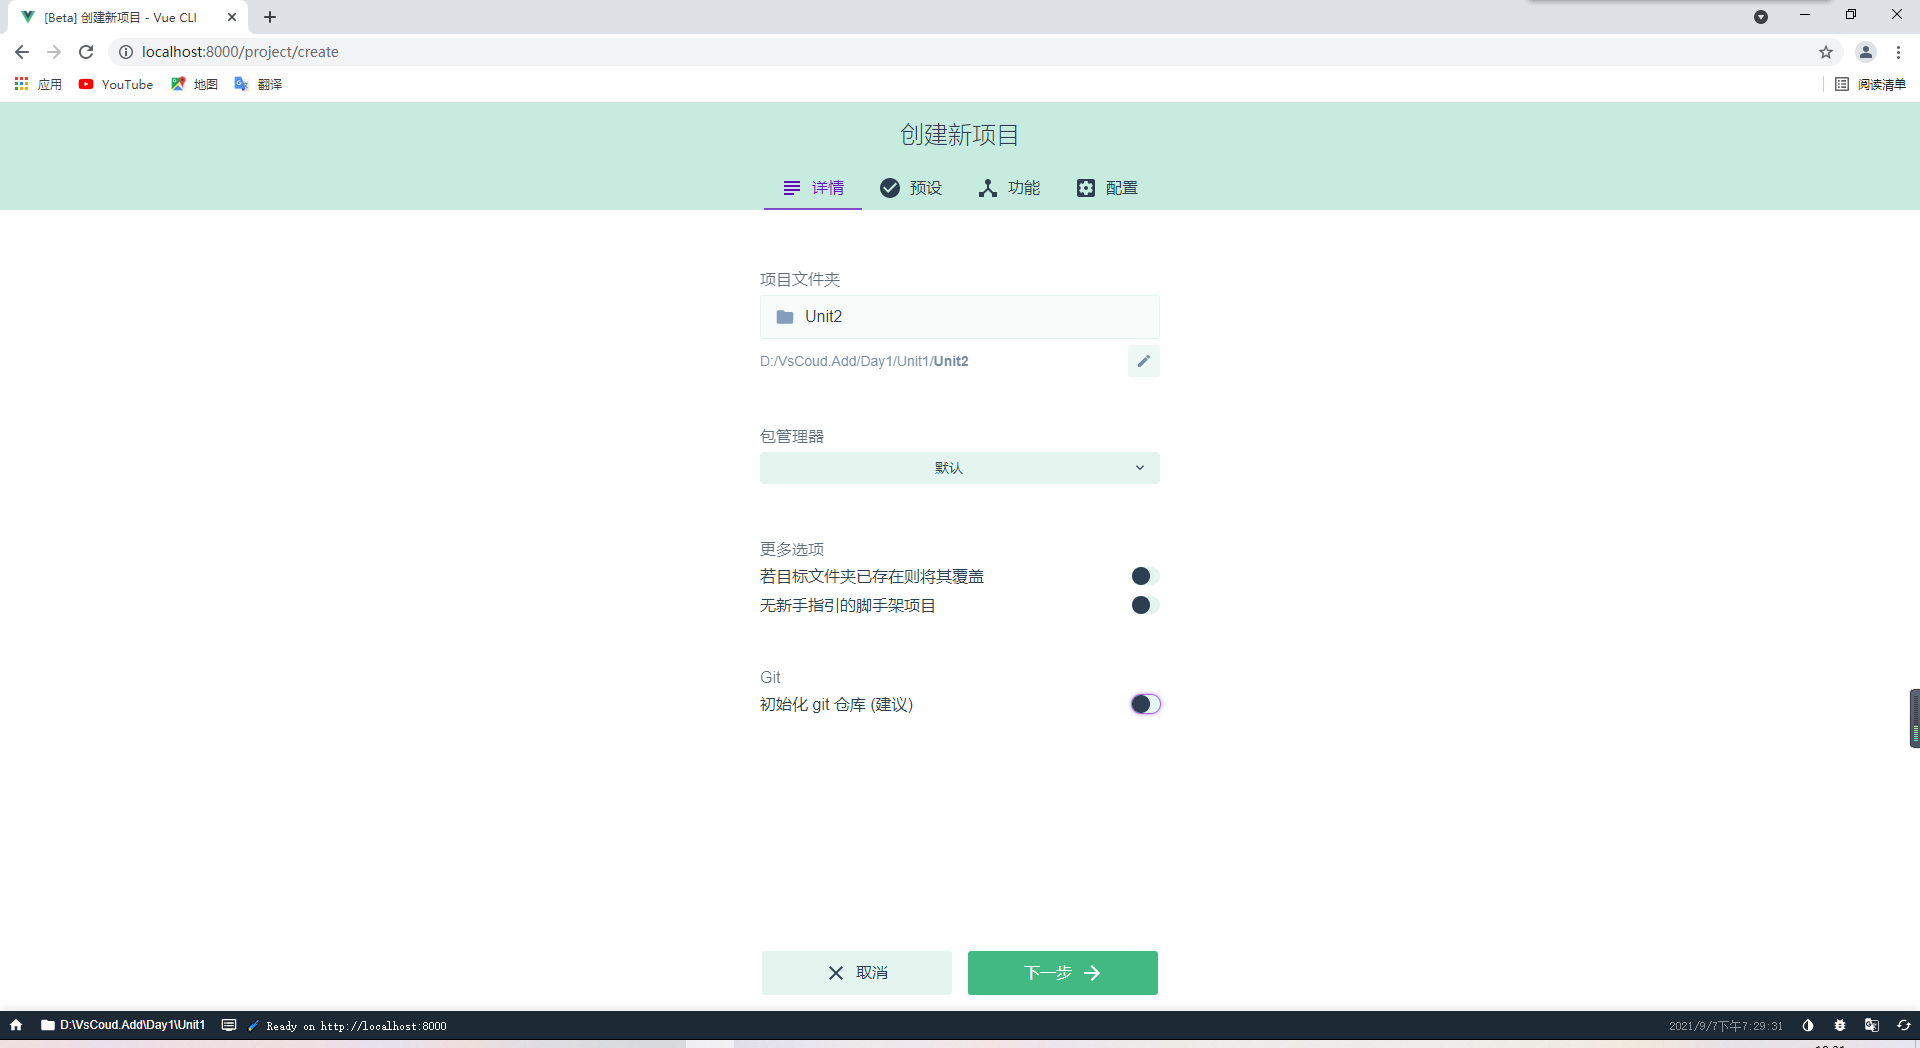View site information icon

point(126,52)
